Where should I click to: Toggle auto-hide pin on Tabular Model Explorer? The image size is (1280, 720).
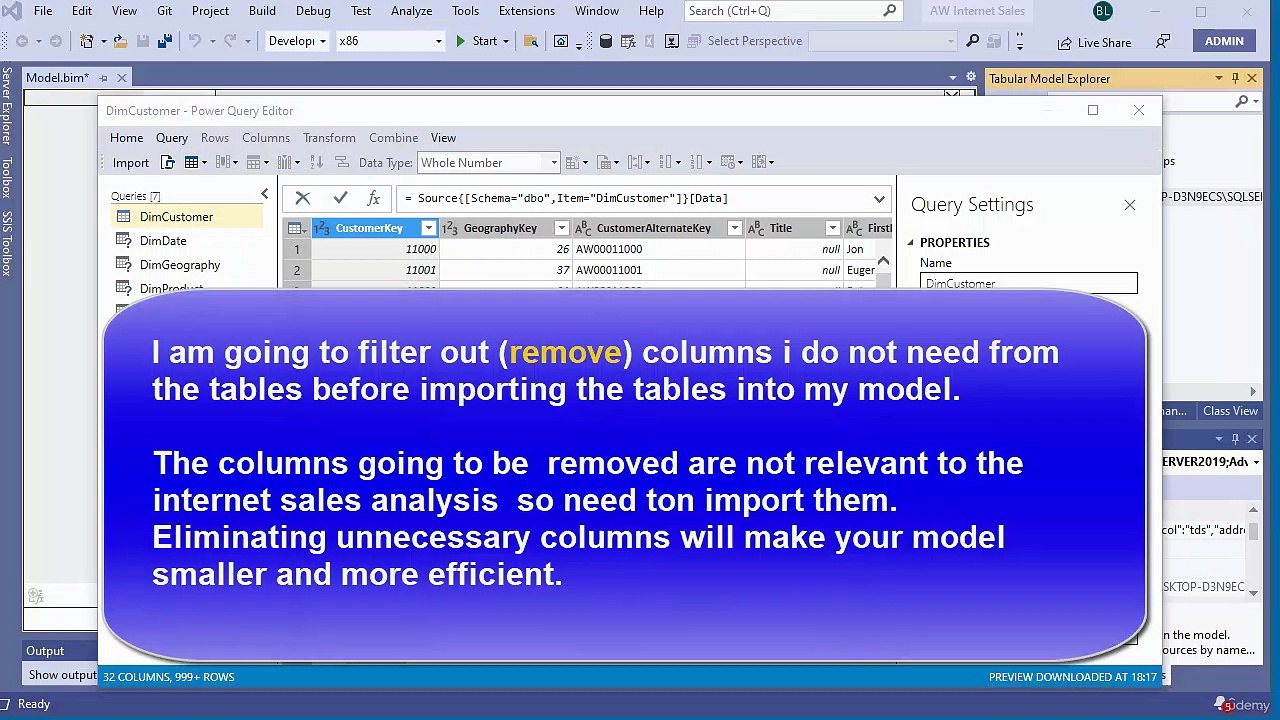(x=1236, y=78)
